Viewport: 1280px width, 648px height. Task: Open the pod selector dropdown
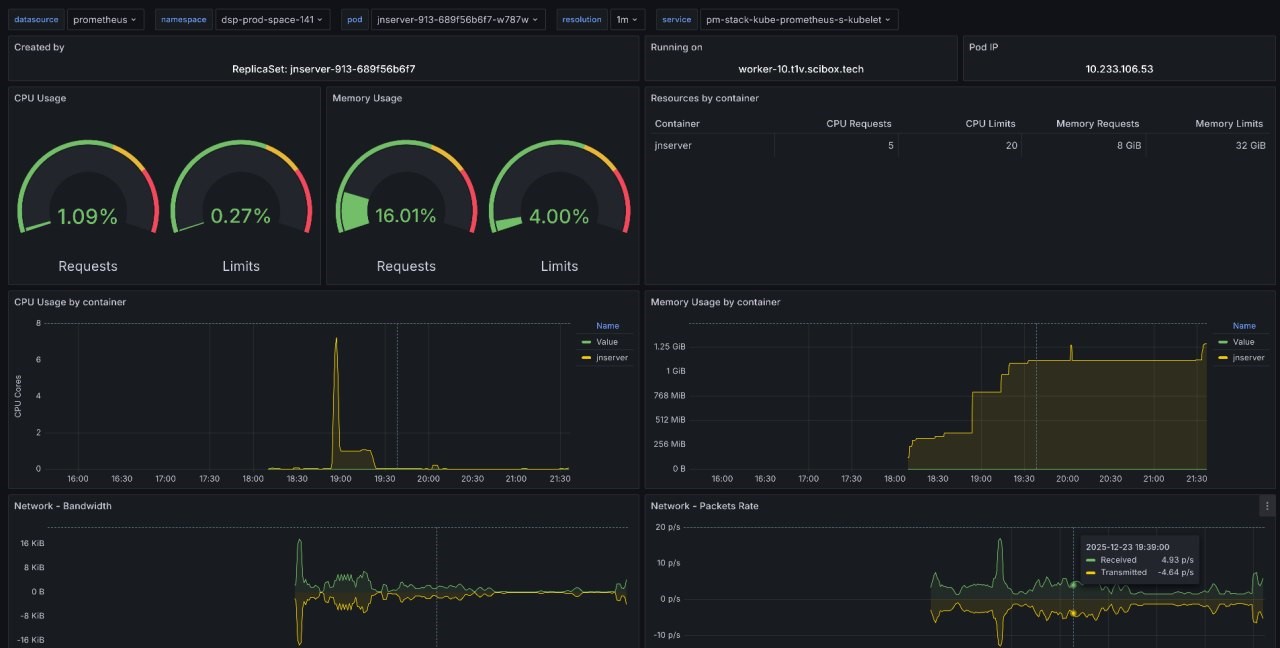[x=458, y=19]
